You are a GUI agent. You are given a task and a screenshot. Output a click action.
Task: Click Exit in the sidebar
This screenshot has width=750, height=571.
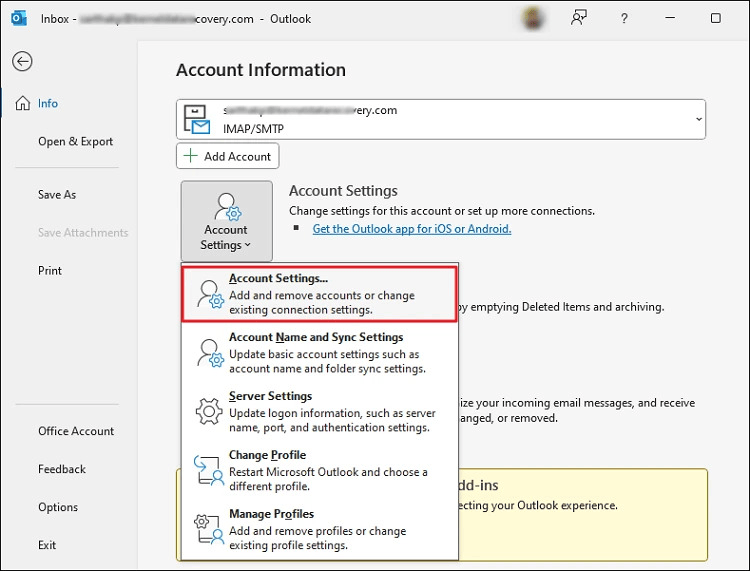pos(47,545)
